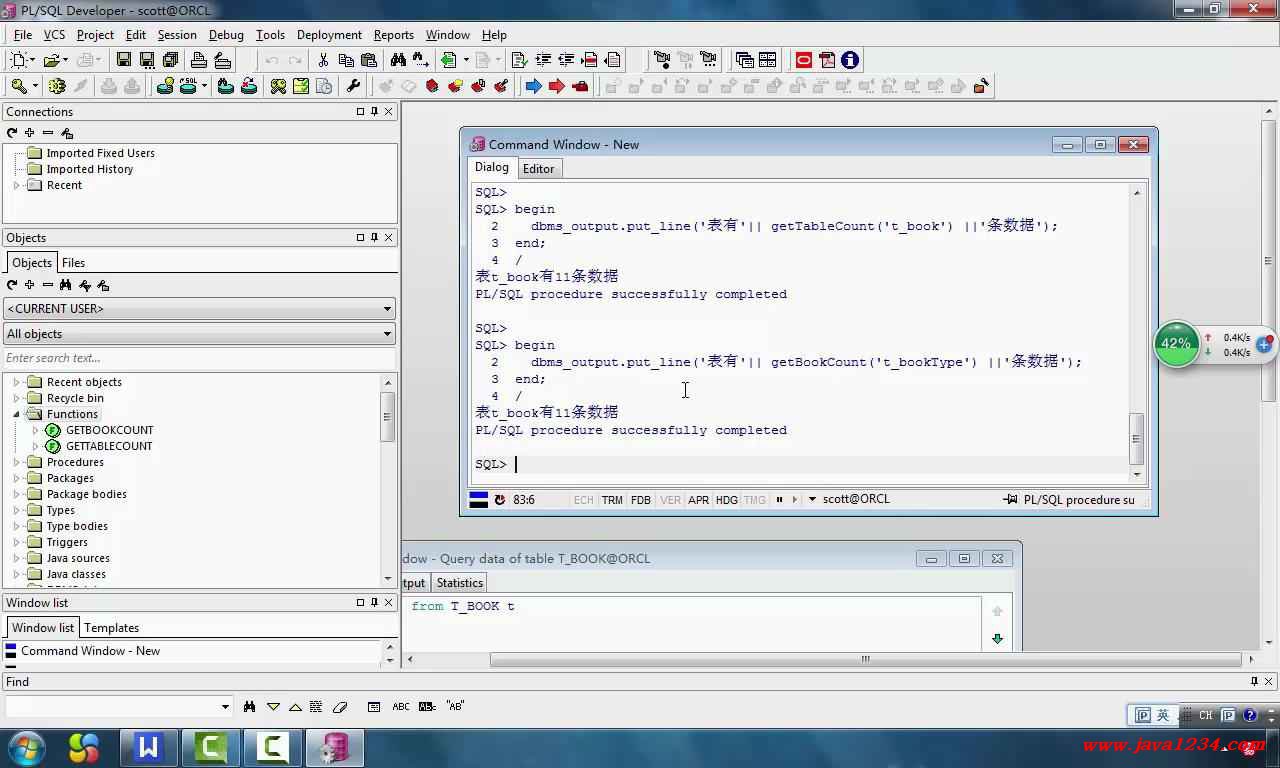Click the red Oracle logo icon
This screenshot has height=768, width=1280.
pyautogui.click(x=804, y=60)
